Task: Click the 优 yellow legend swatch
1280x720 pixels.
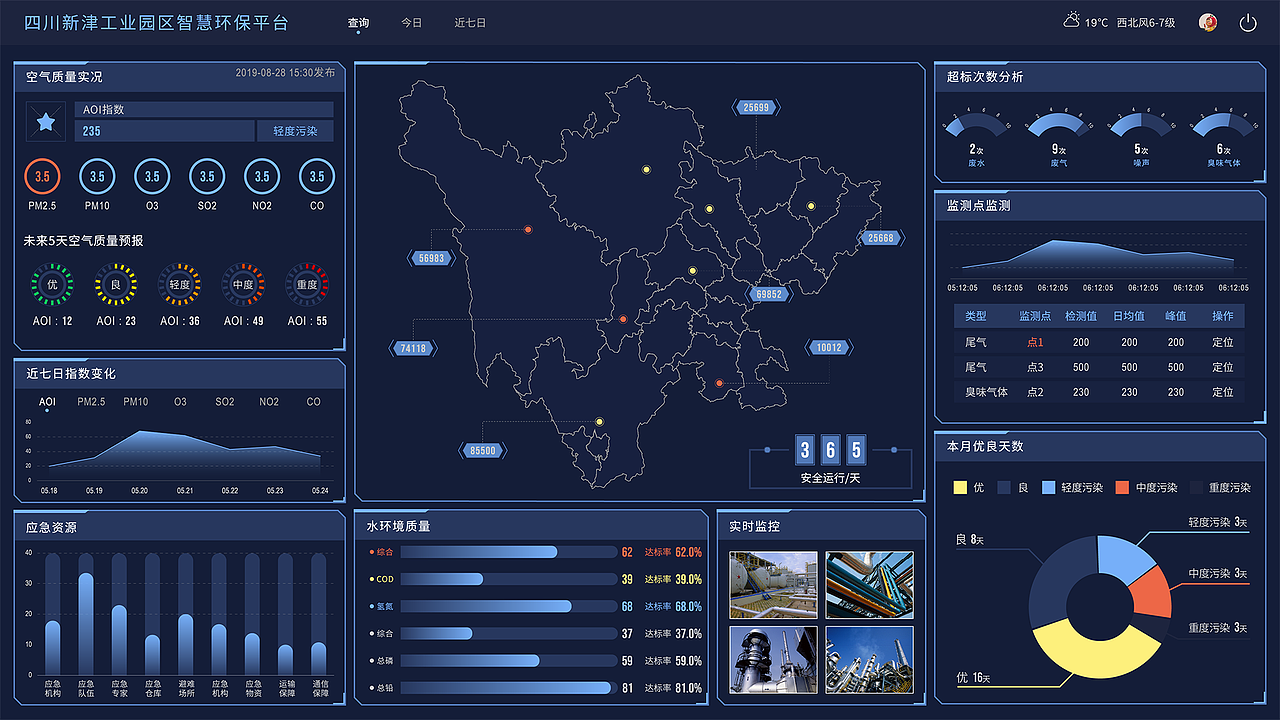Action: click(960, 487)
